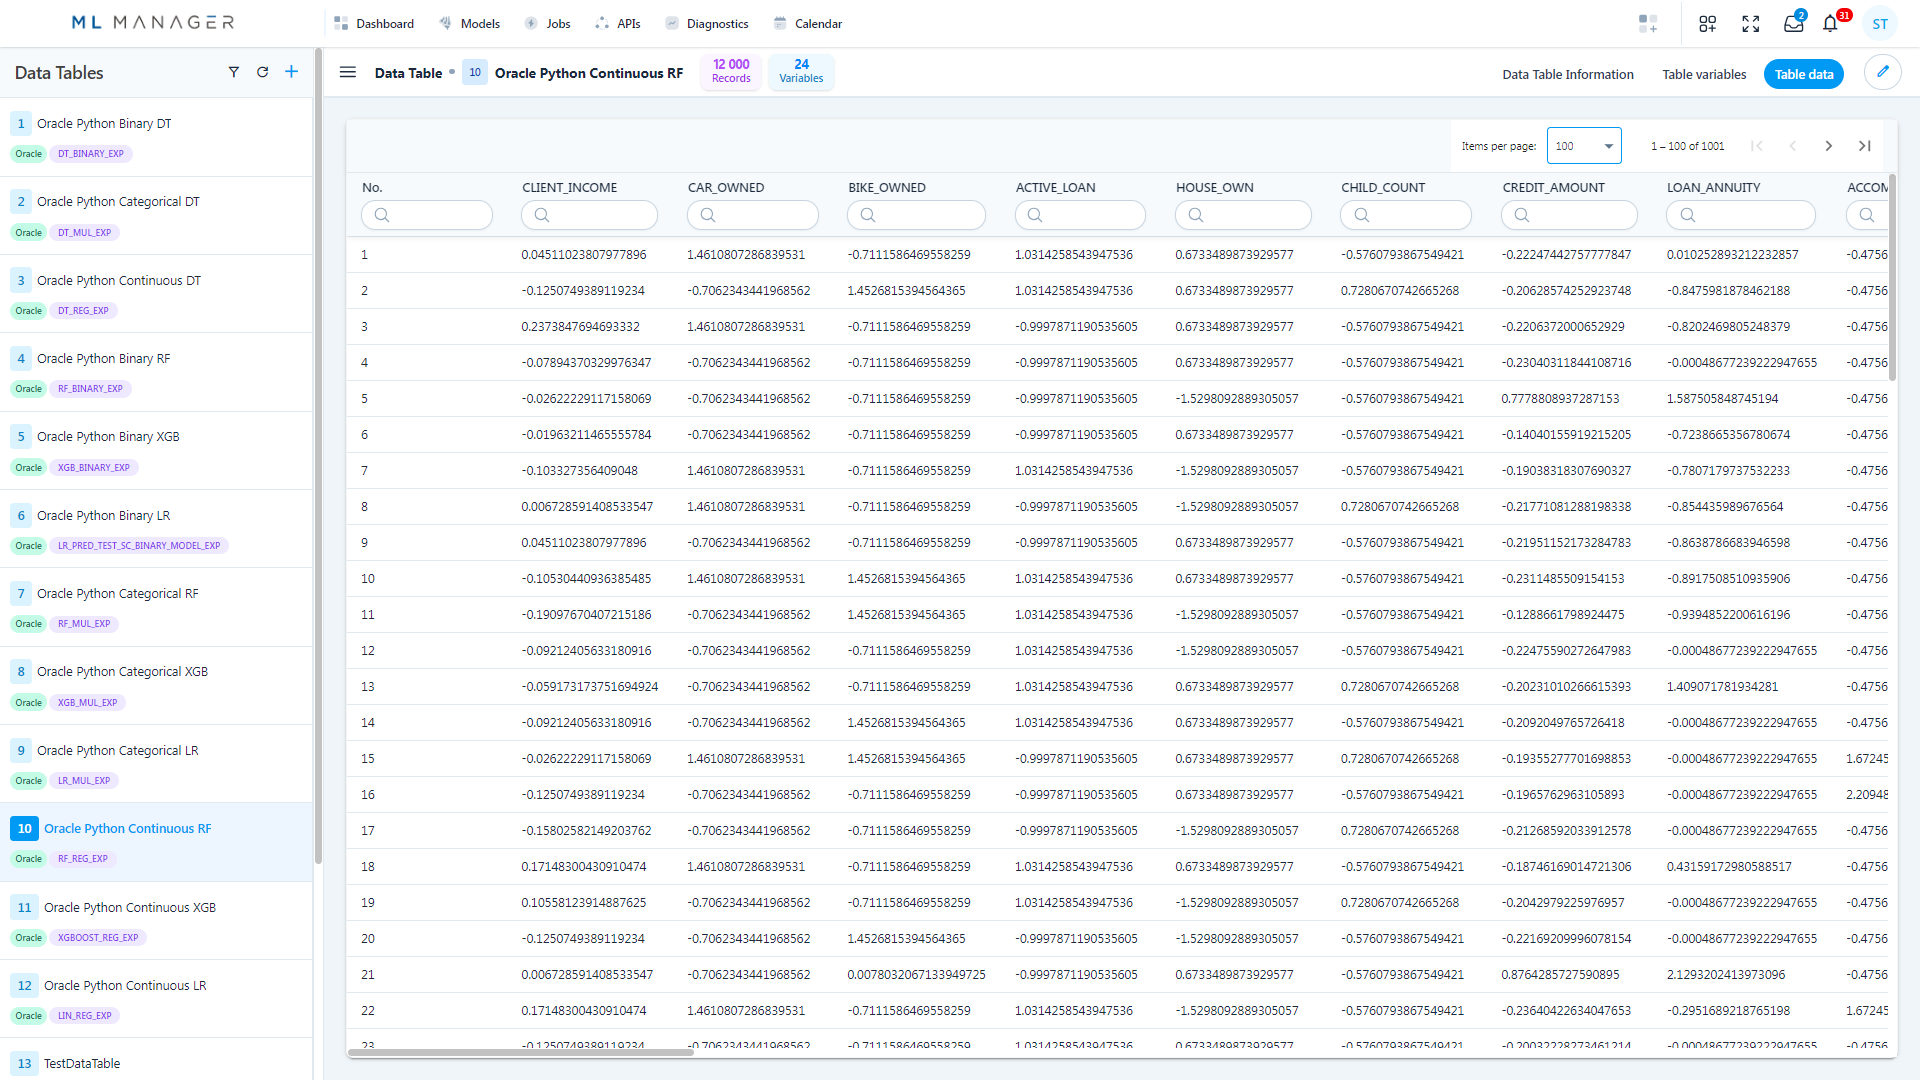
Task: Select Oracle Python Categorical LR table
Action: click(156, 764)
